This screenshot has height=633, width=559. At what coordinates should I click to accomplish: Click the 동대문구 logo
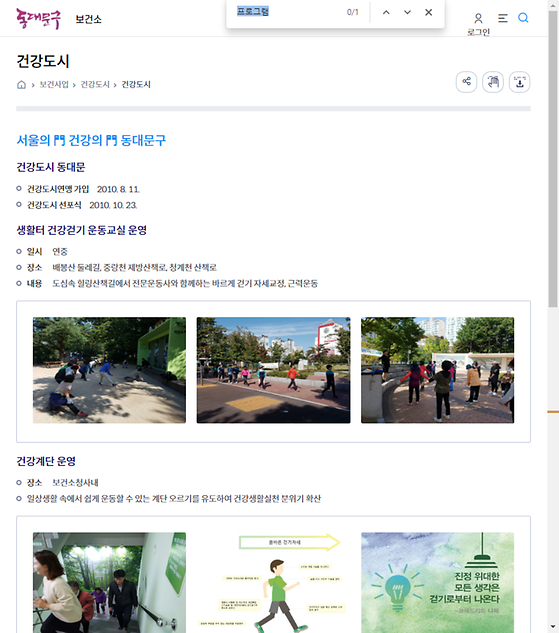point(38,18)
